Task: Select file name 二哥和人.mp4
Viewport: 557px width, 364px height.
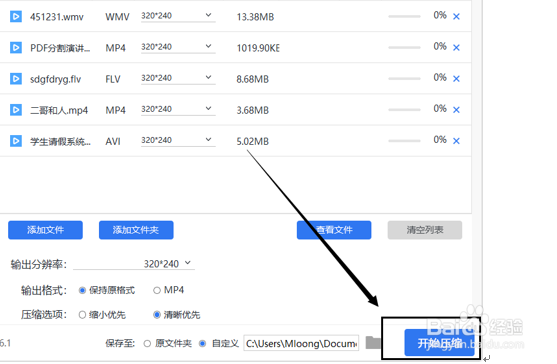Action: pyautogui.click(x=59, y=110)
